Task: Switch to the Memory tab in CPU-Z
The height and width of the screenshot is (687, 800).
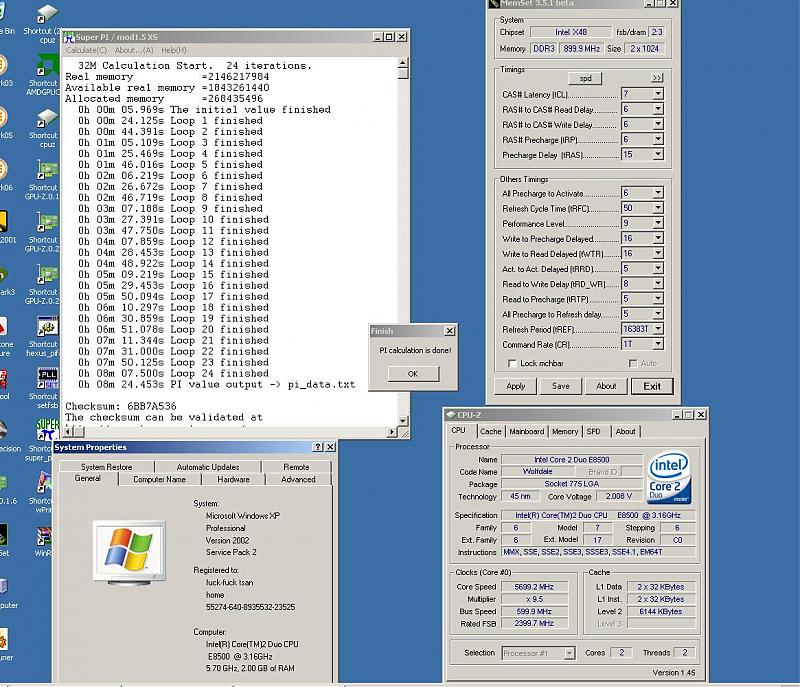Action: (565, 431)
